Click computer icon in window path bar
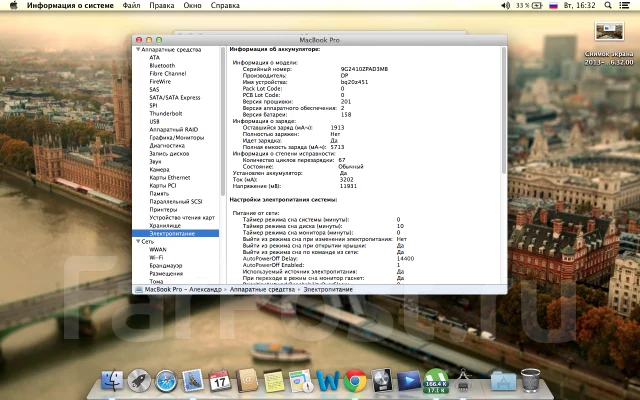 (x=139, y=289)
